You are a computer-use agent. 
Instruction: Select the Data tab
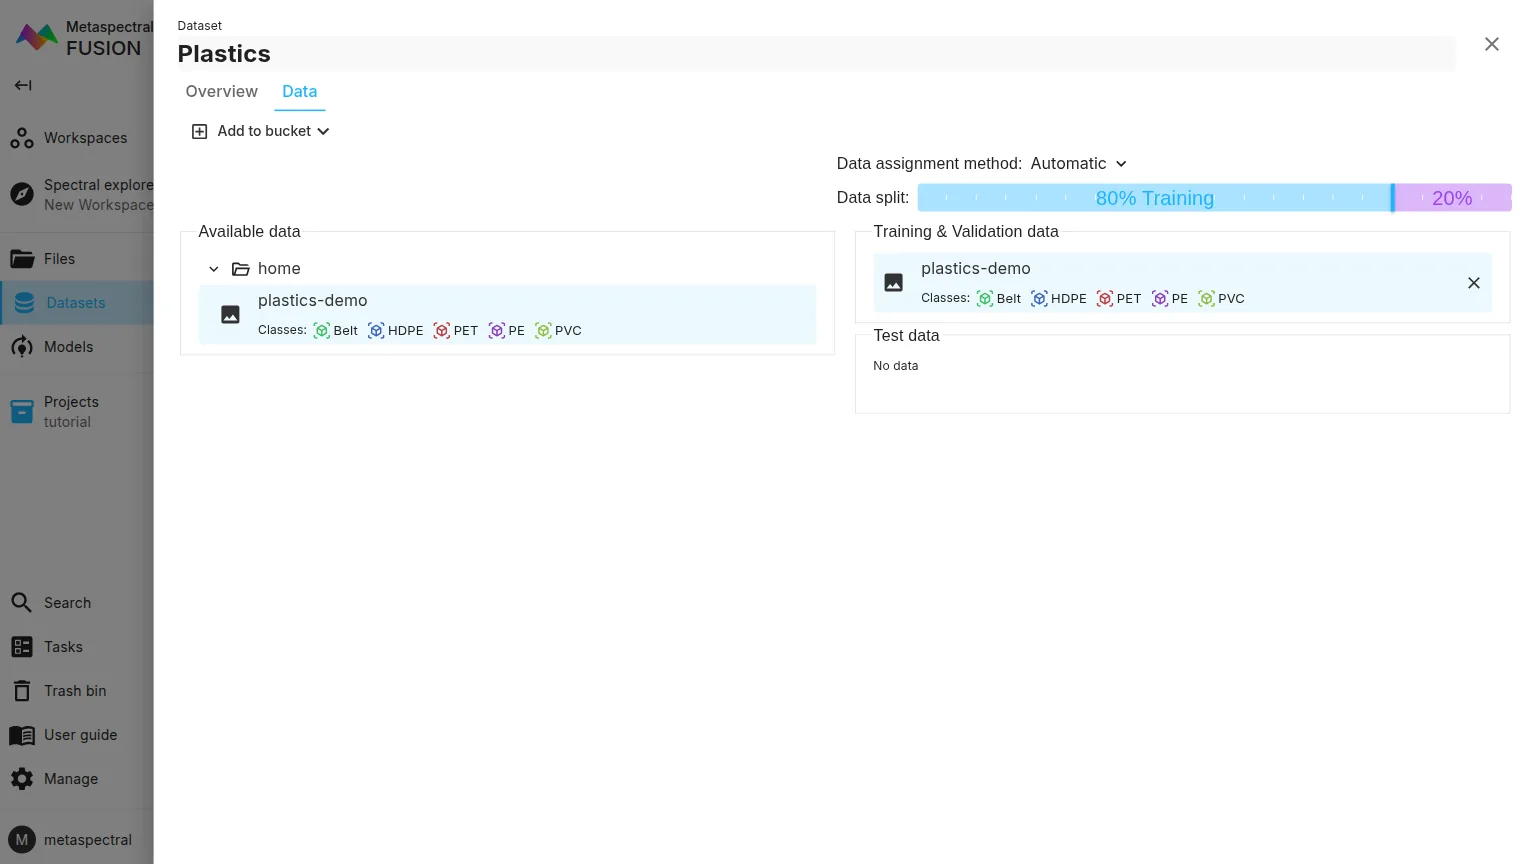[x=299, y=91]
